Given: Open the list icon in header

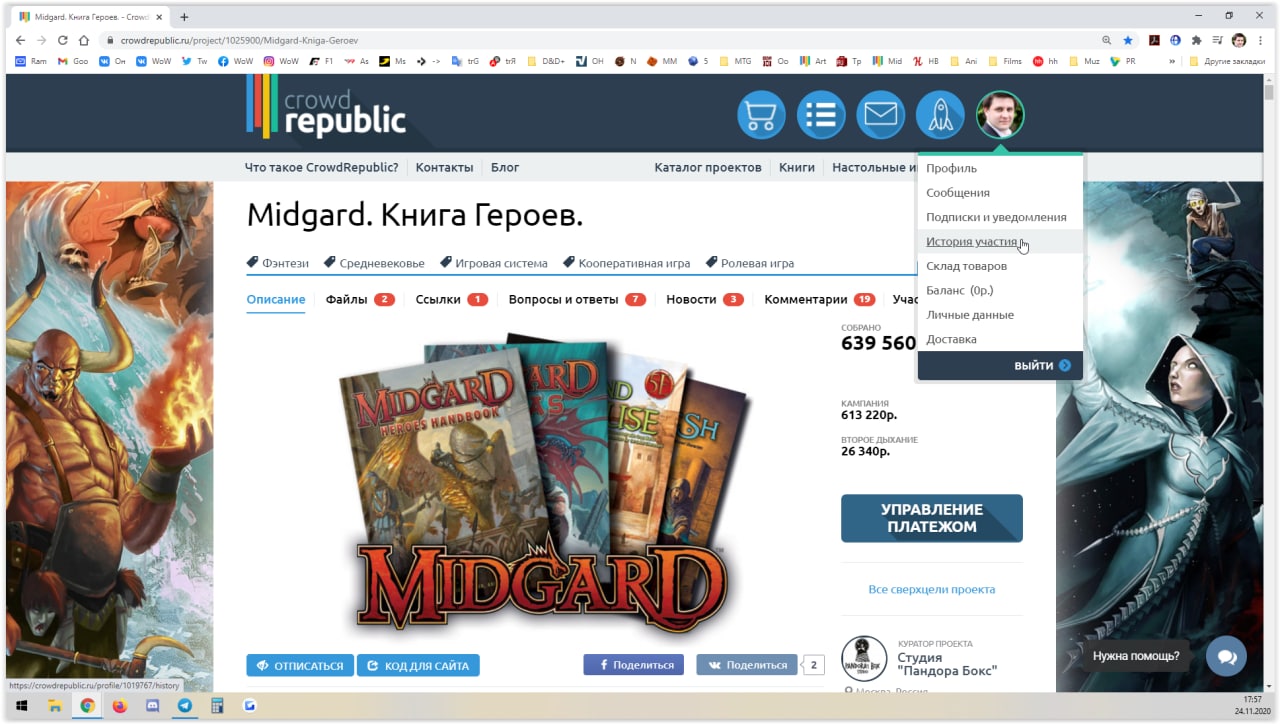Looking at the screenshot, I should click(821, 115).
